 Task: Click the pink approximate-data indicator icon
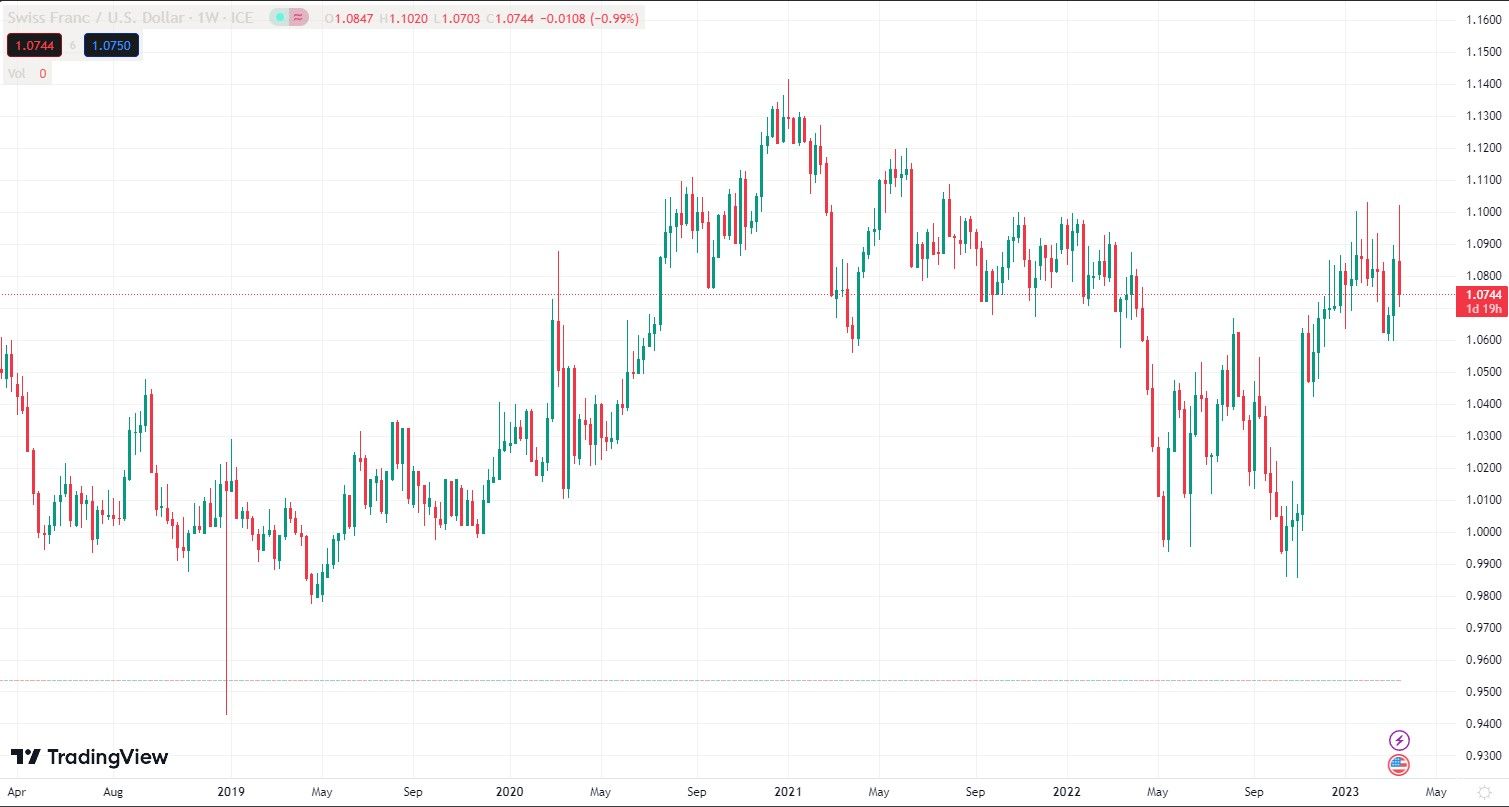(299, 17)
